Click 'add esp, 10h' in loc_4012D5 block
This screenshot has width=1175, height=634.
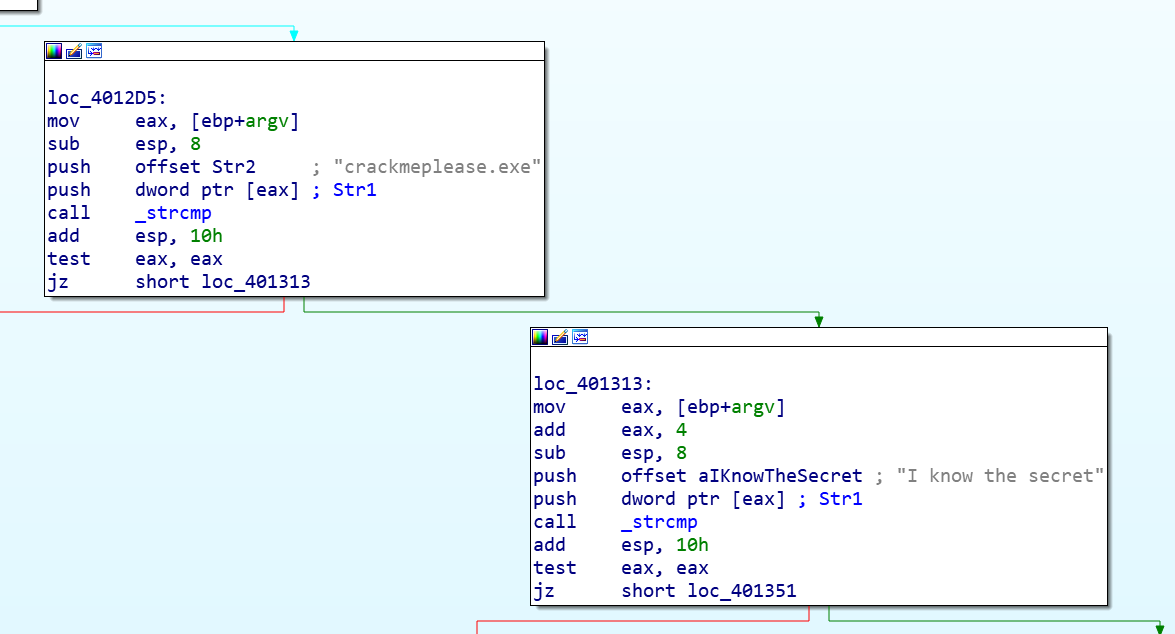(135, 236)
